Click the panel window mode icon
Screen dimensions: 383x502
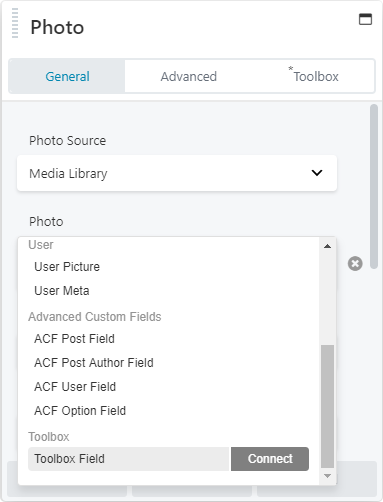coord(365,19)
